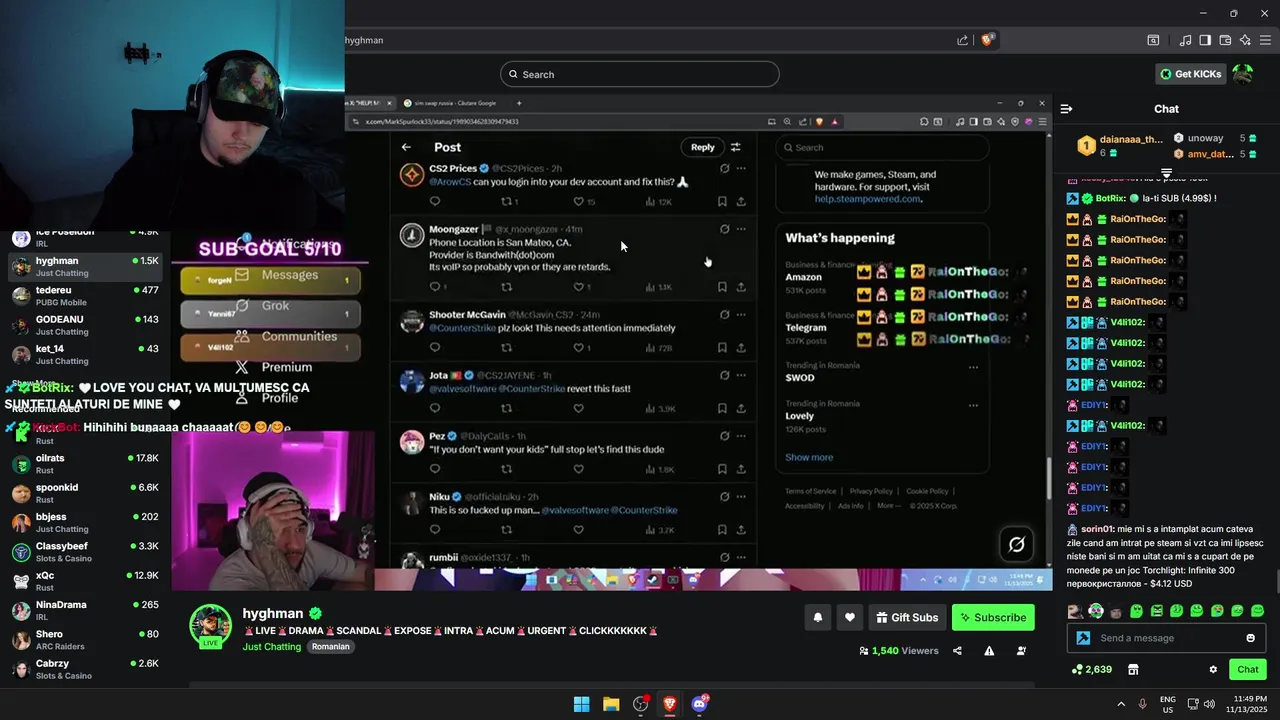1280x720 pixels.
Task: Click daianaaa_th top gifter in chat header
Action: click(1131, 139)
